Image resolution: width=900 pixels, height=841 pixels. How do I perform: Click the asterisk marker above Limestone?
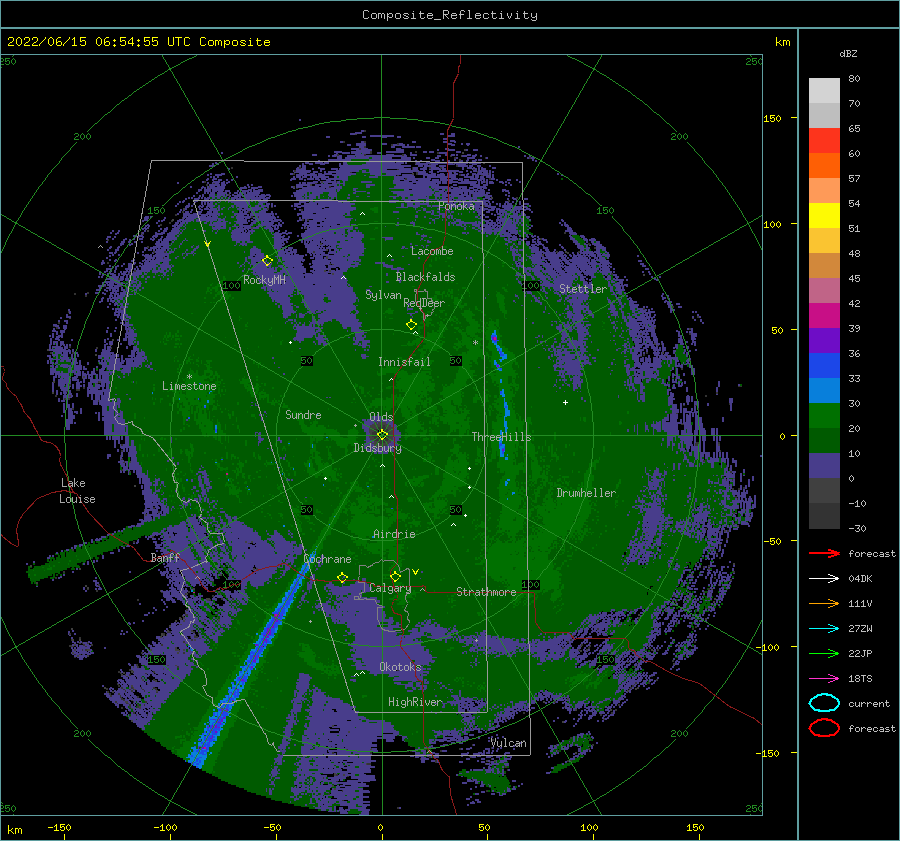(x=189, y=377)
